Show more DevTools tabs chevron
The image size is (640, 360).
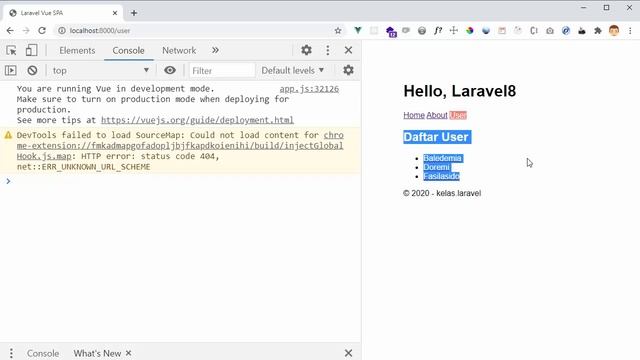[x=215, y=50]
